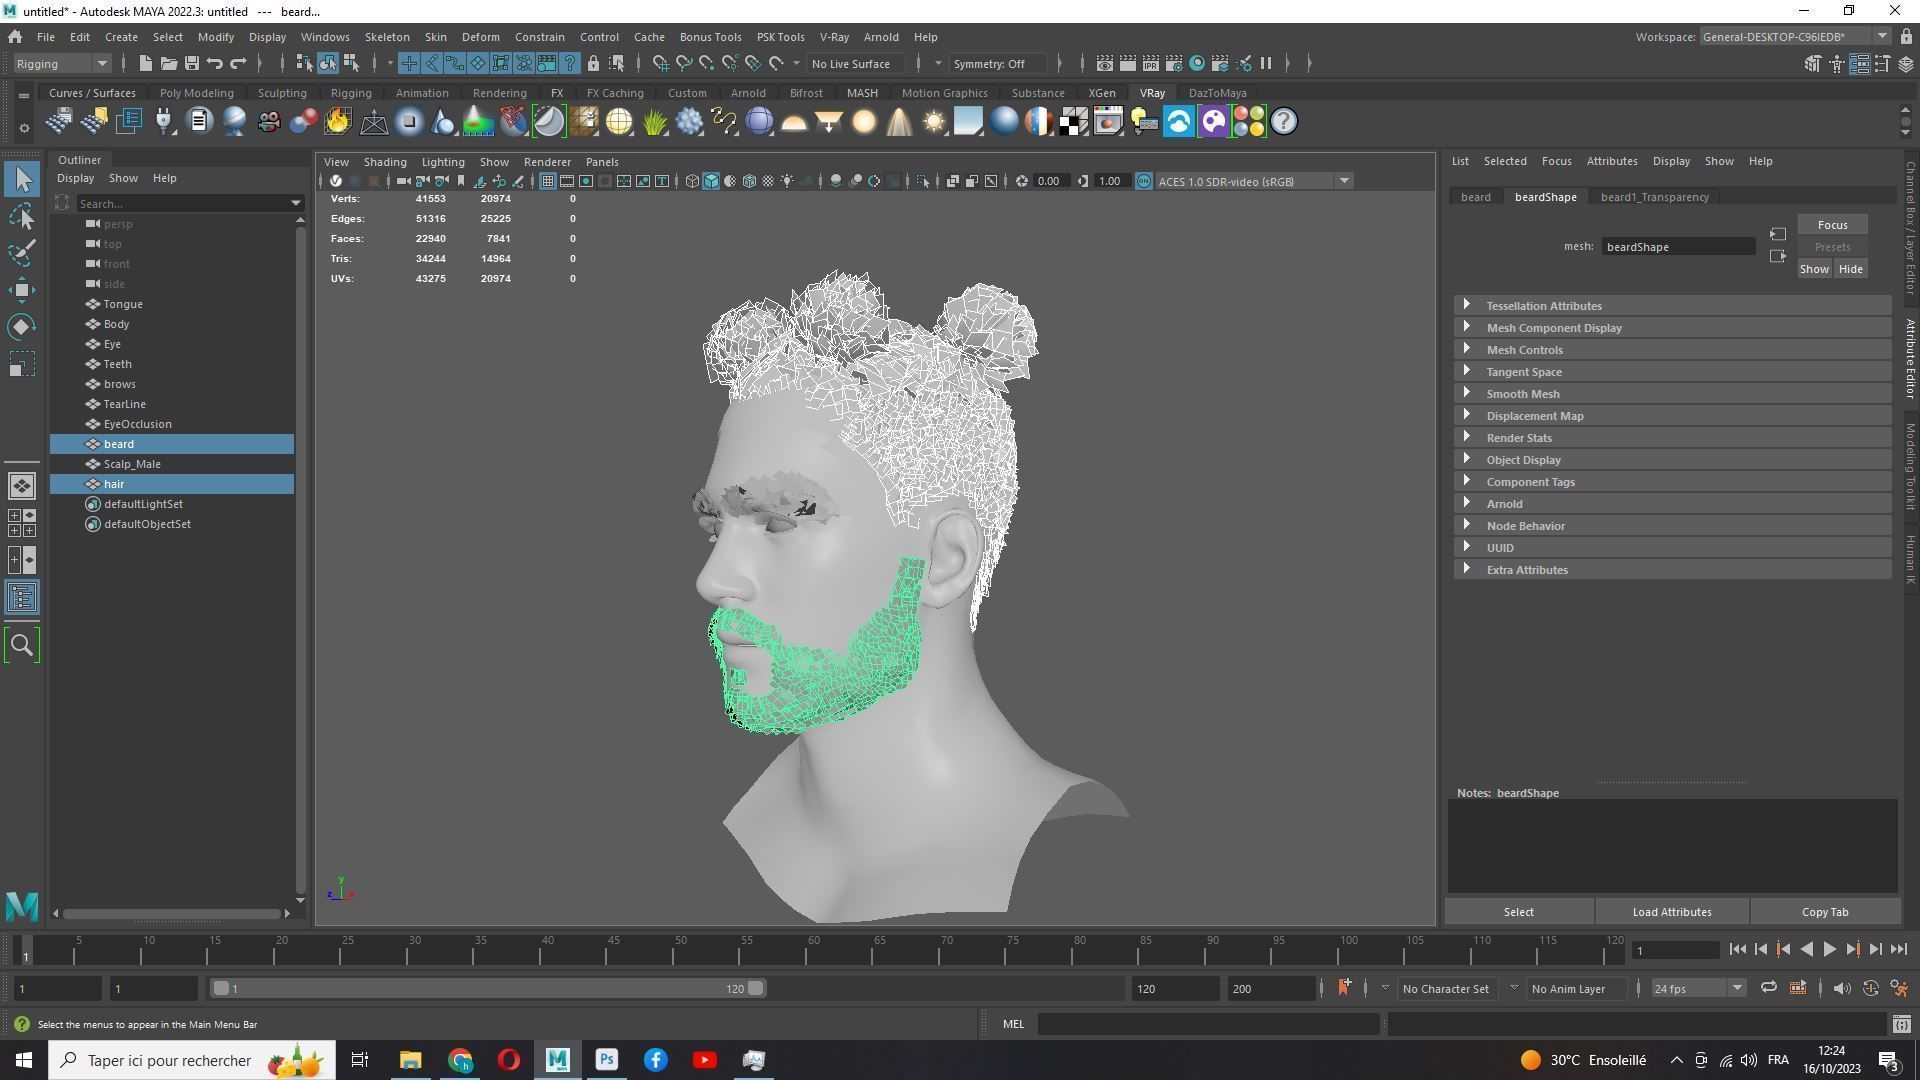
Task: Click the Open Scene folder icon
Action: click(169, 64)
